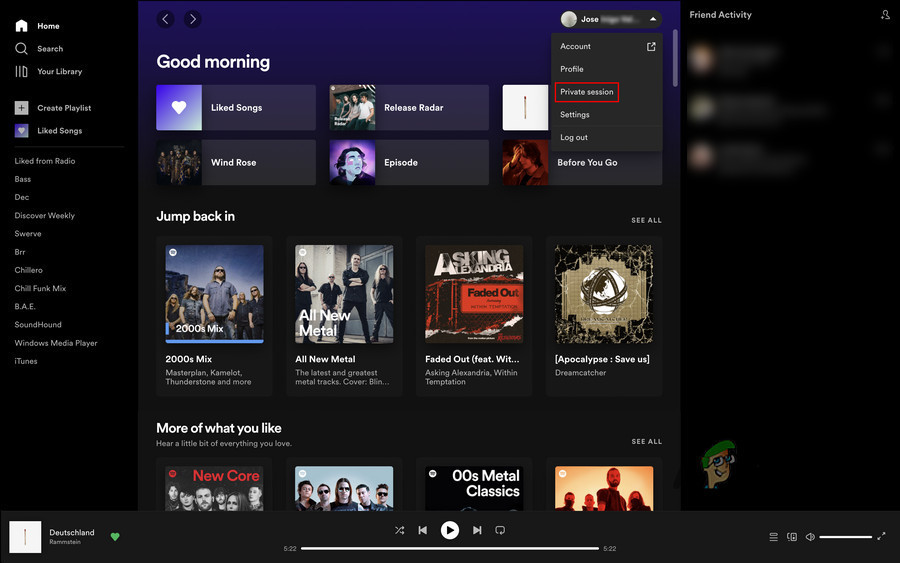
Task: Open the Faded Out album cover
Action: click(474, 294)
